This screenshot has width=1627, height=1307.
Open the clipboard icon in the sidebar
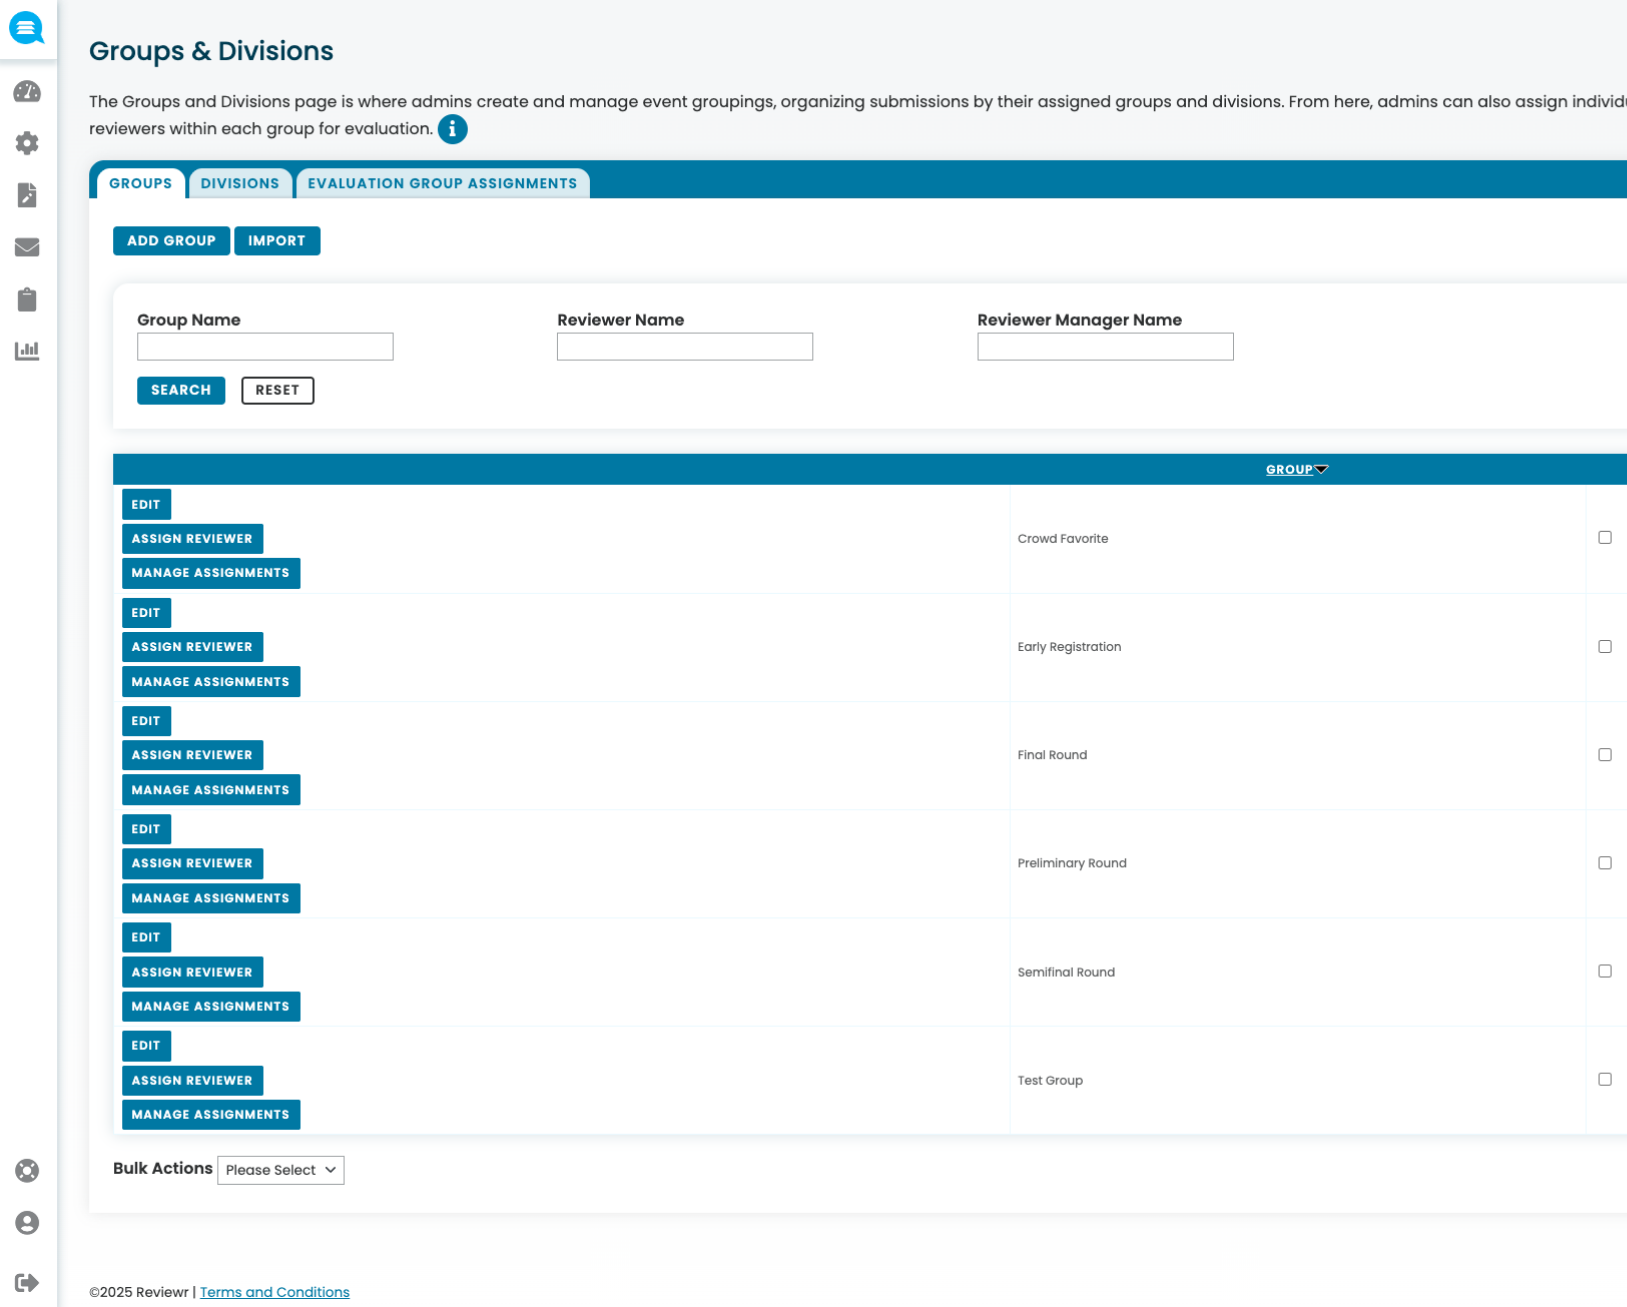(27, 299)
